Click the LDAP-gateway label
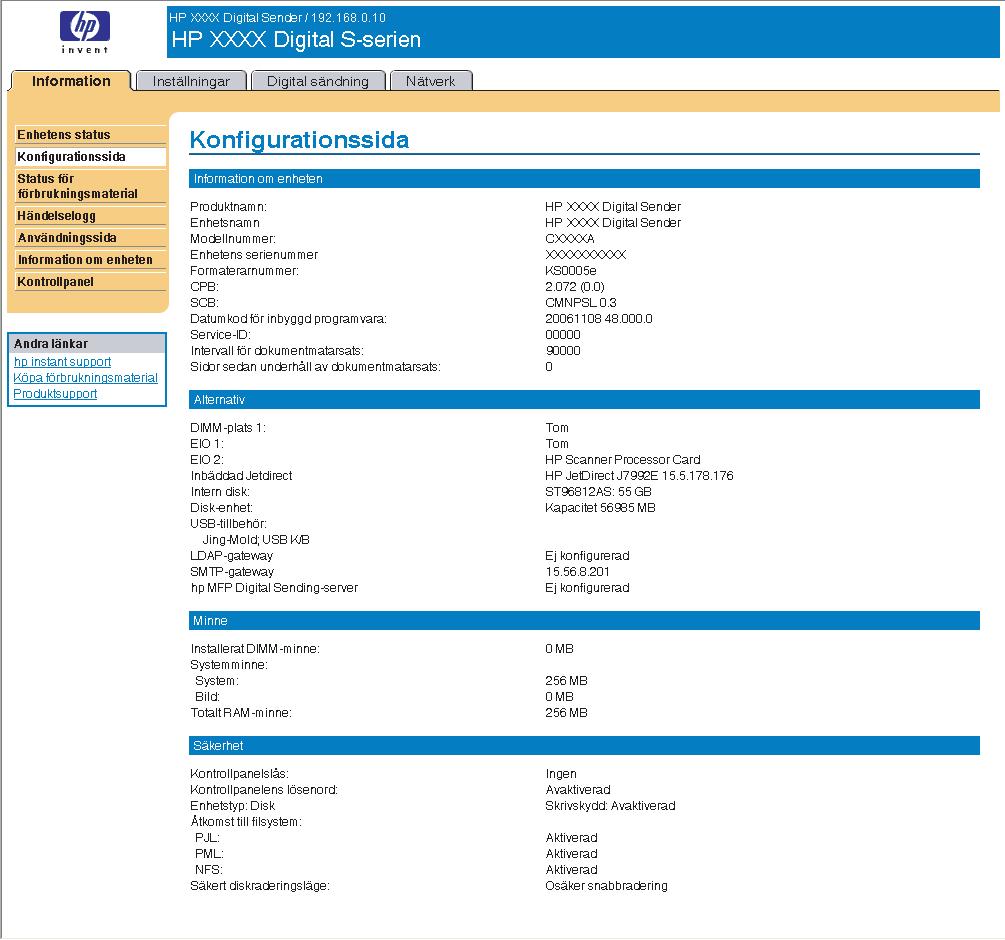 click(231, 556)
